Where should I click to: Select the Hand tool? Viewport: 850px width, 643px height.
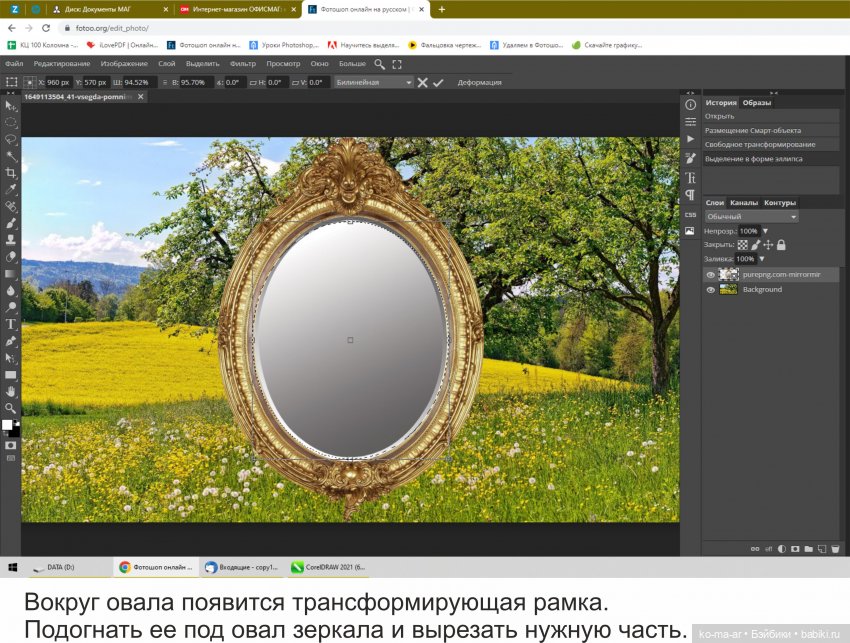pyautogui.click(x=11, y=392)
